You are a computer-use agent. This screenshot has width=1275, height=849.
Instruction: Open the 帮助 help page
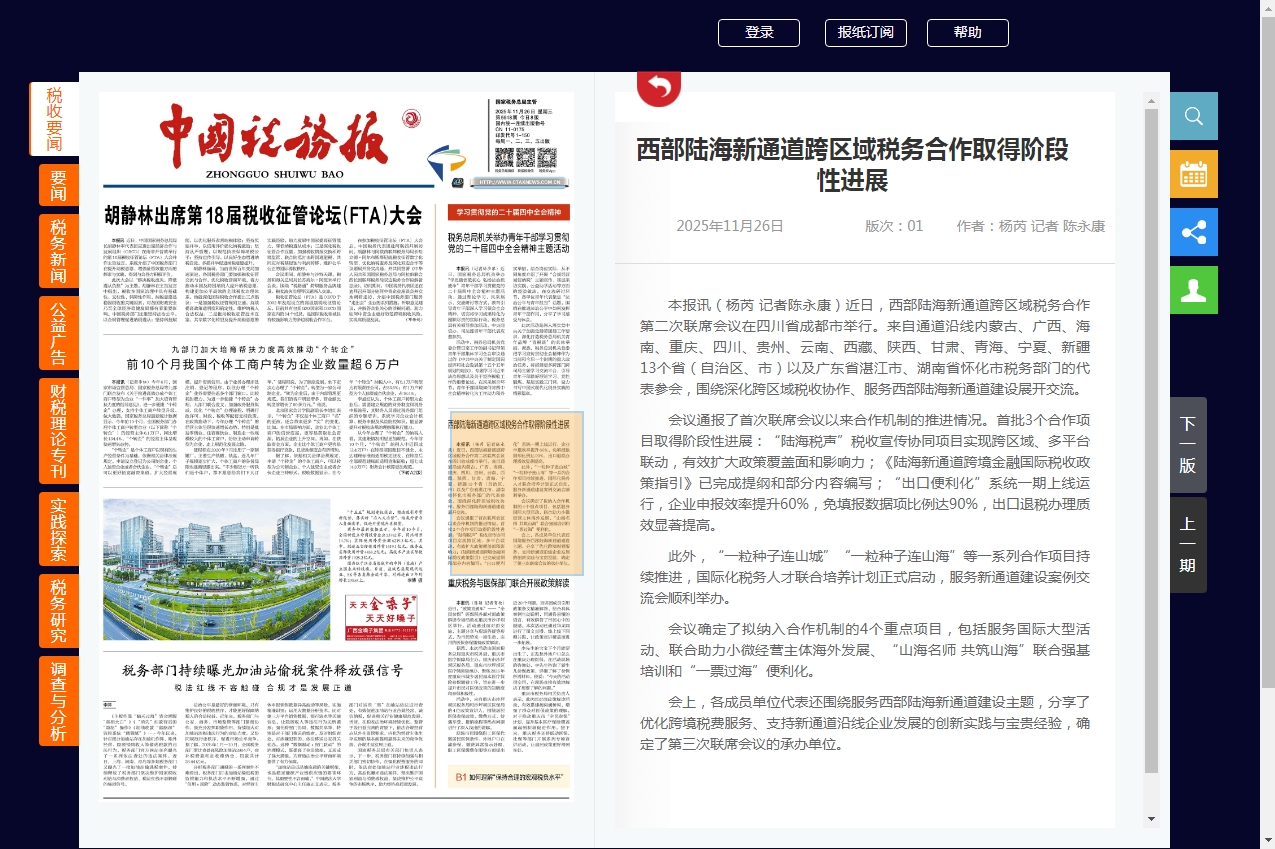(967, 32)
